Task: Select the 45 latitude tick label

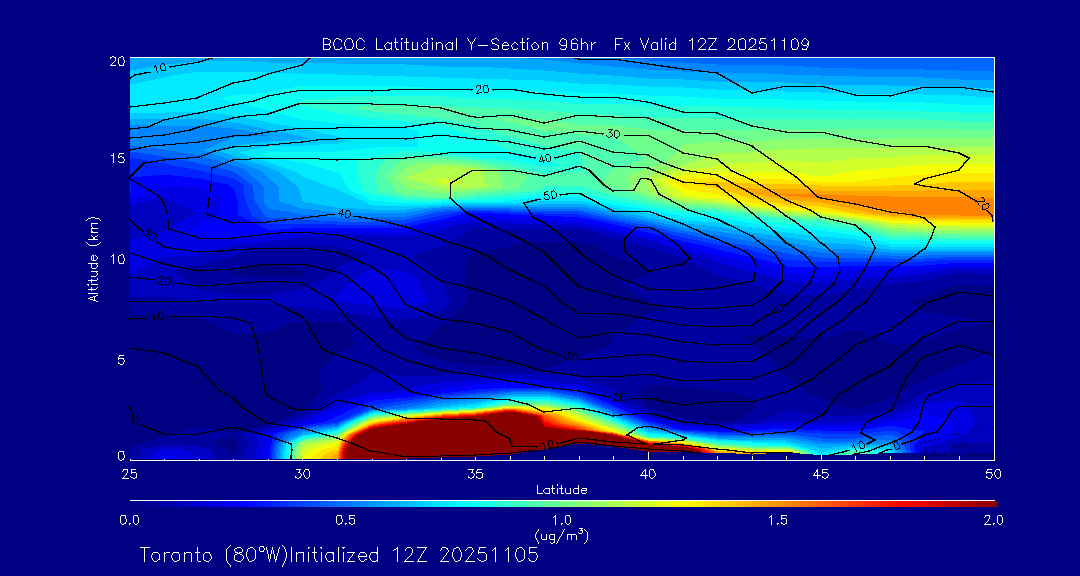Action: point(820,473)
